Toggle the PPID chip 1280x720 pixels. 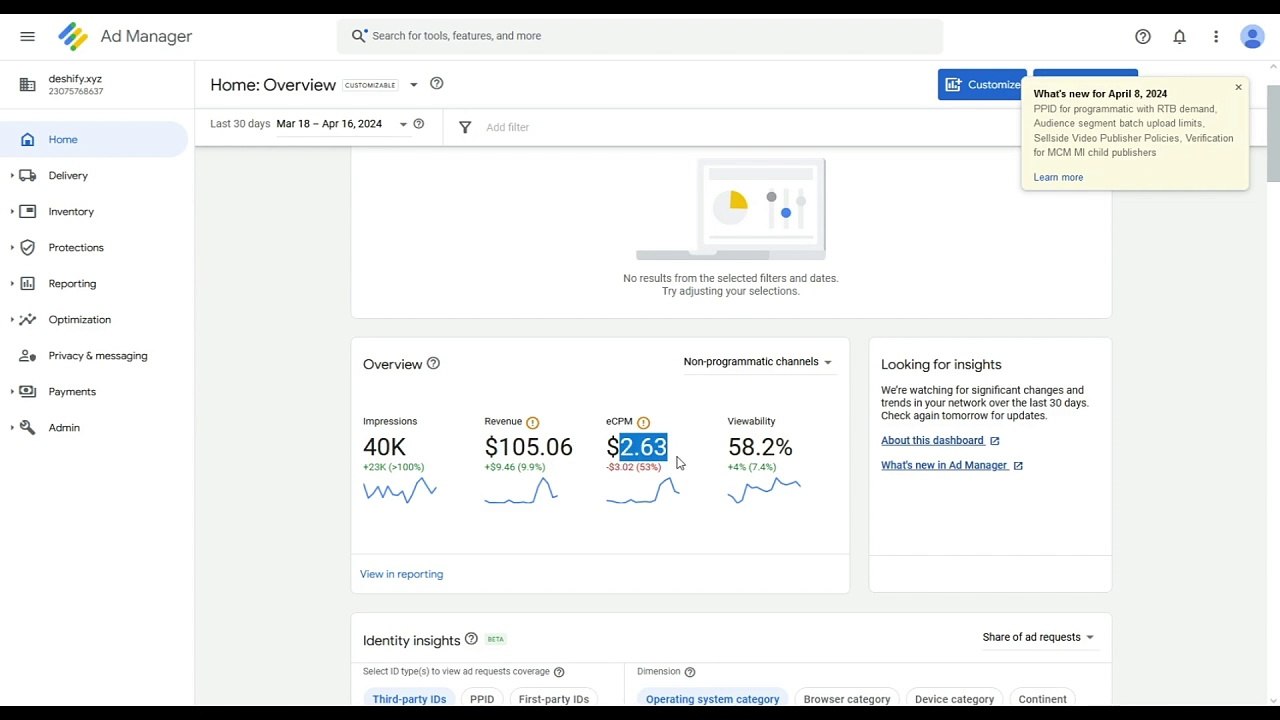[482, 699]
